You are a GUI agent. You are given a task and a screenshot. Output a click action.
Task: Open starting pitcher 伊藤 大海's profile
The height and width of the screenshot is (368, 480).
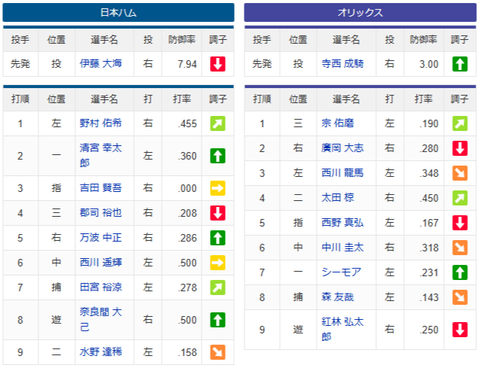[x=101, y=63]
